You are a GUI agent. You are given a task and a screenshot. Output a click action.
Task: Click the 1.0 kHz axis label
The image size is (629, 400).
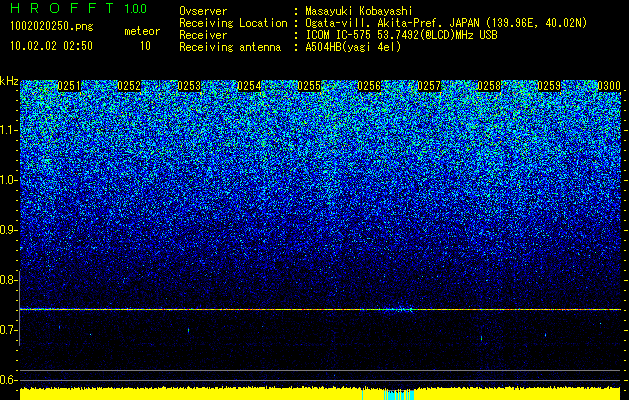pos(8,180)
